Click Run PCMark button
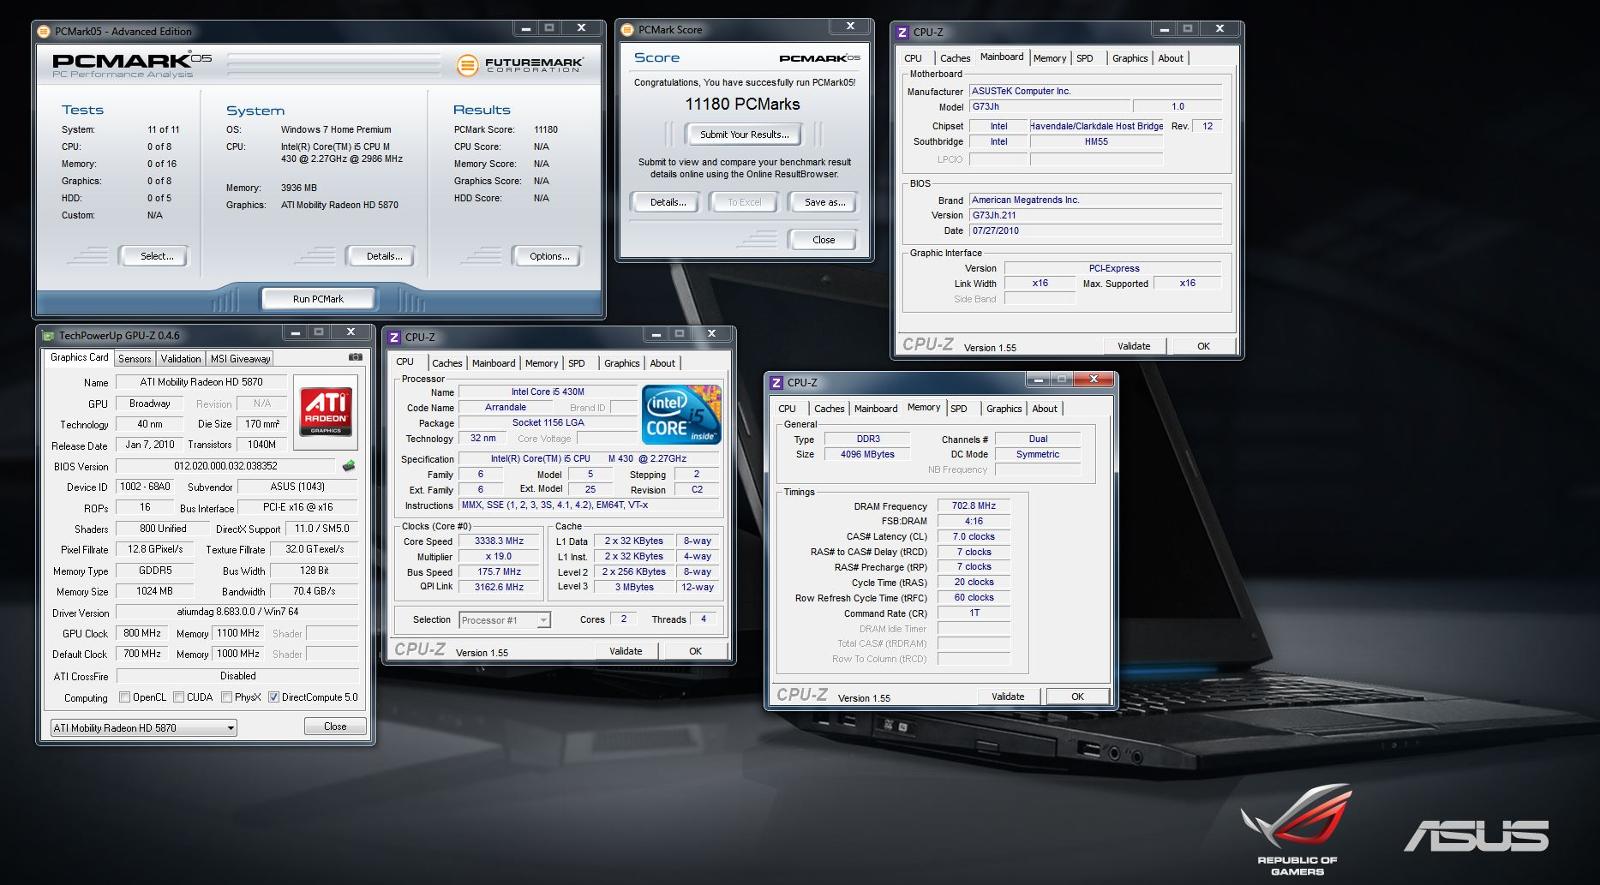Image resolution: width=1600 pixels, height=885 pixels. 318,299
